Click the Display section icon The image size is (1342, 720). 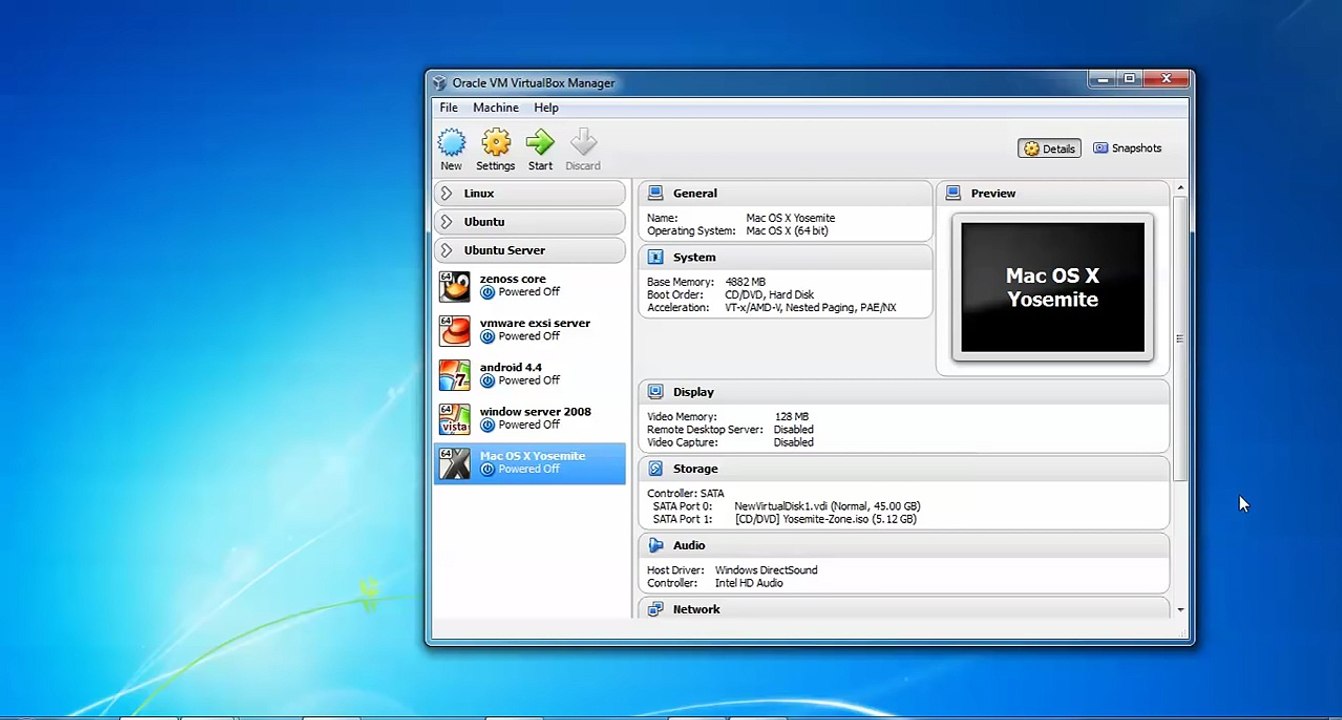(x=655, y=392)
